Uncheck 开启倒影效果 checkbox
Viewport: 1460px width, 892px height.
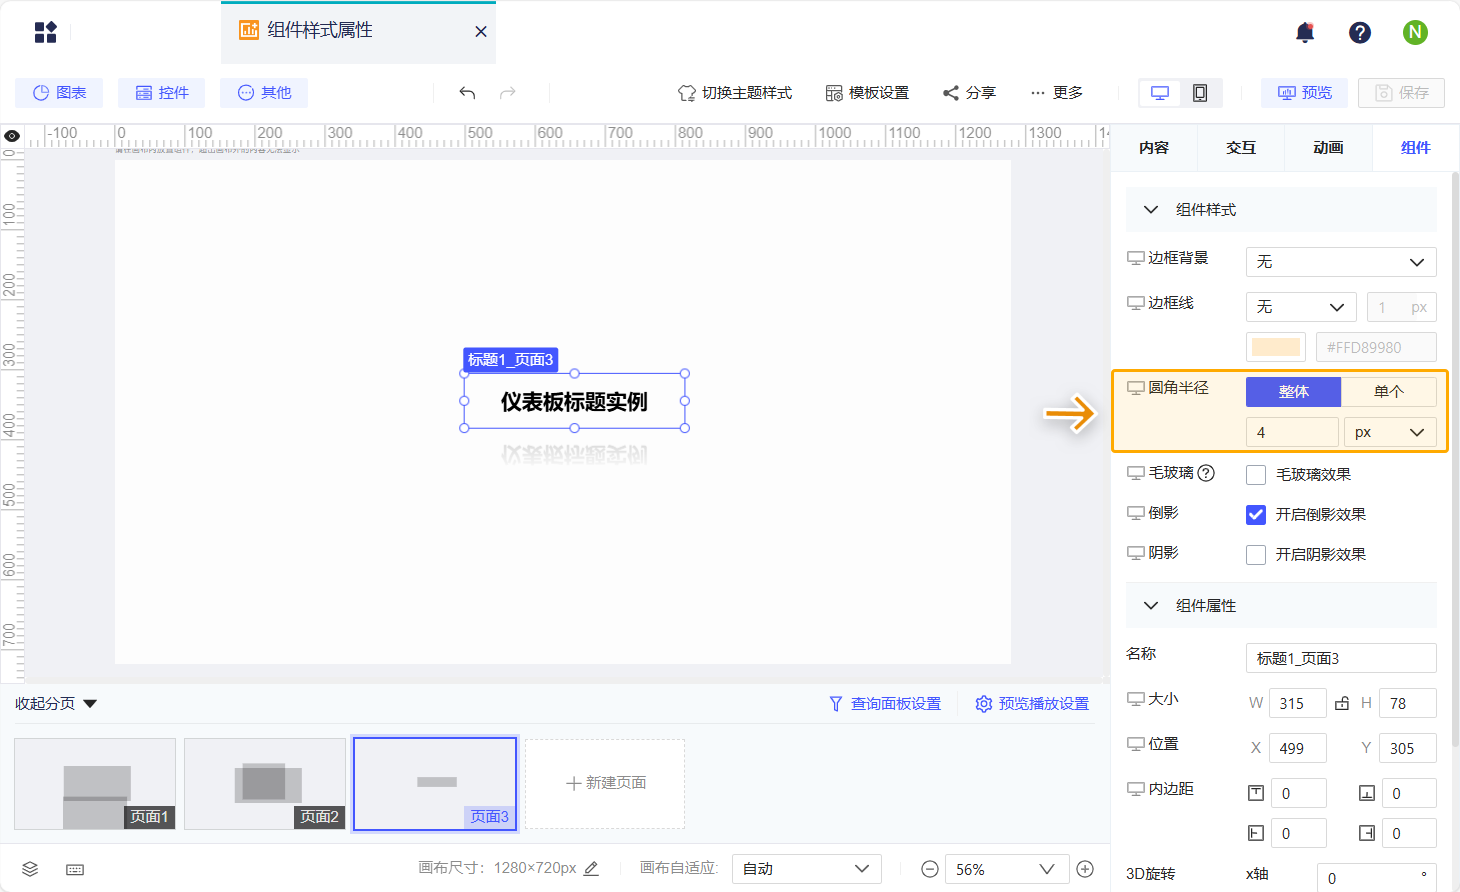click(1256, 515)
